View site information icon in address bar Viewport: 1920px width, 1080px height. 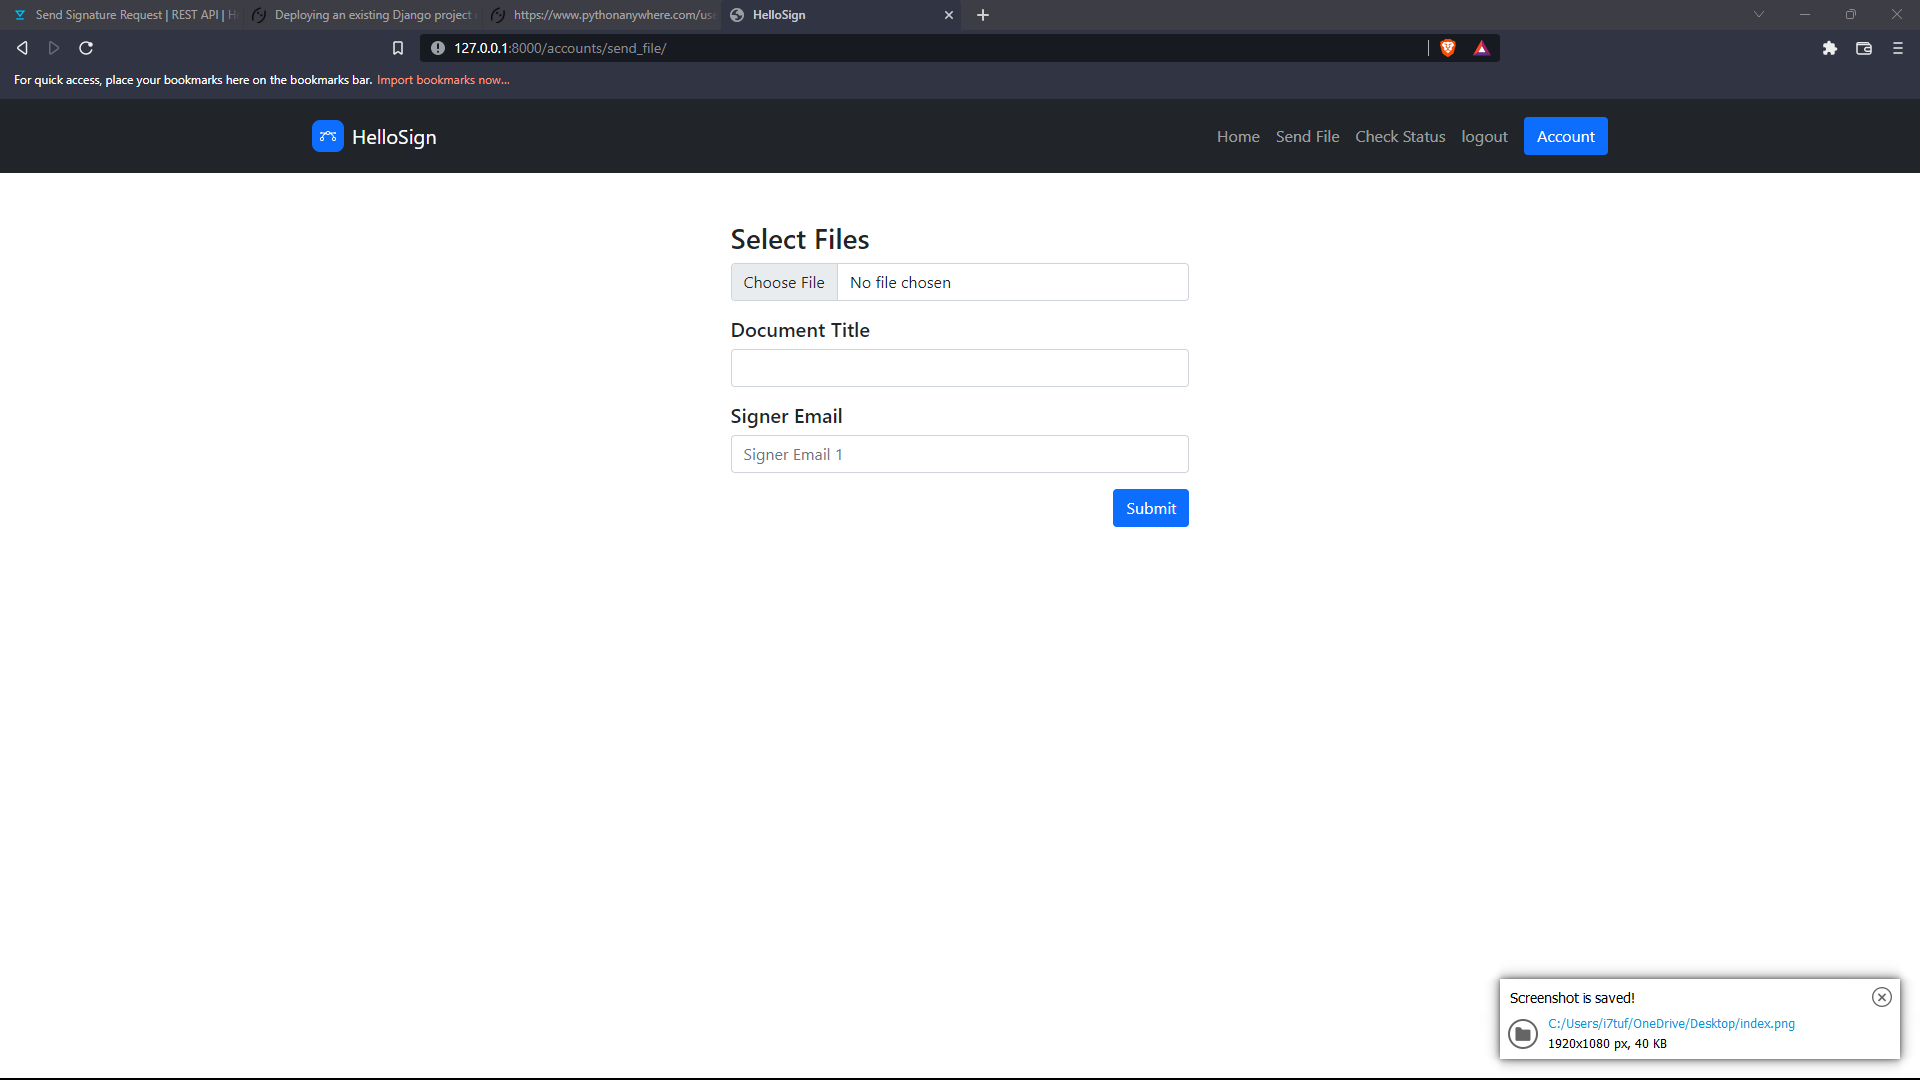437,48
